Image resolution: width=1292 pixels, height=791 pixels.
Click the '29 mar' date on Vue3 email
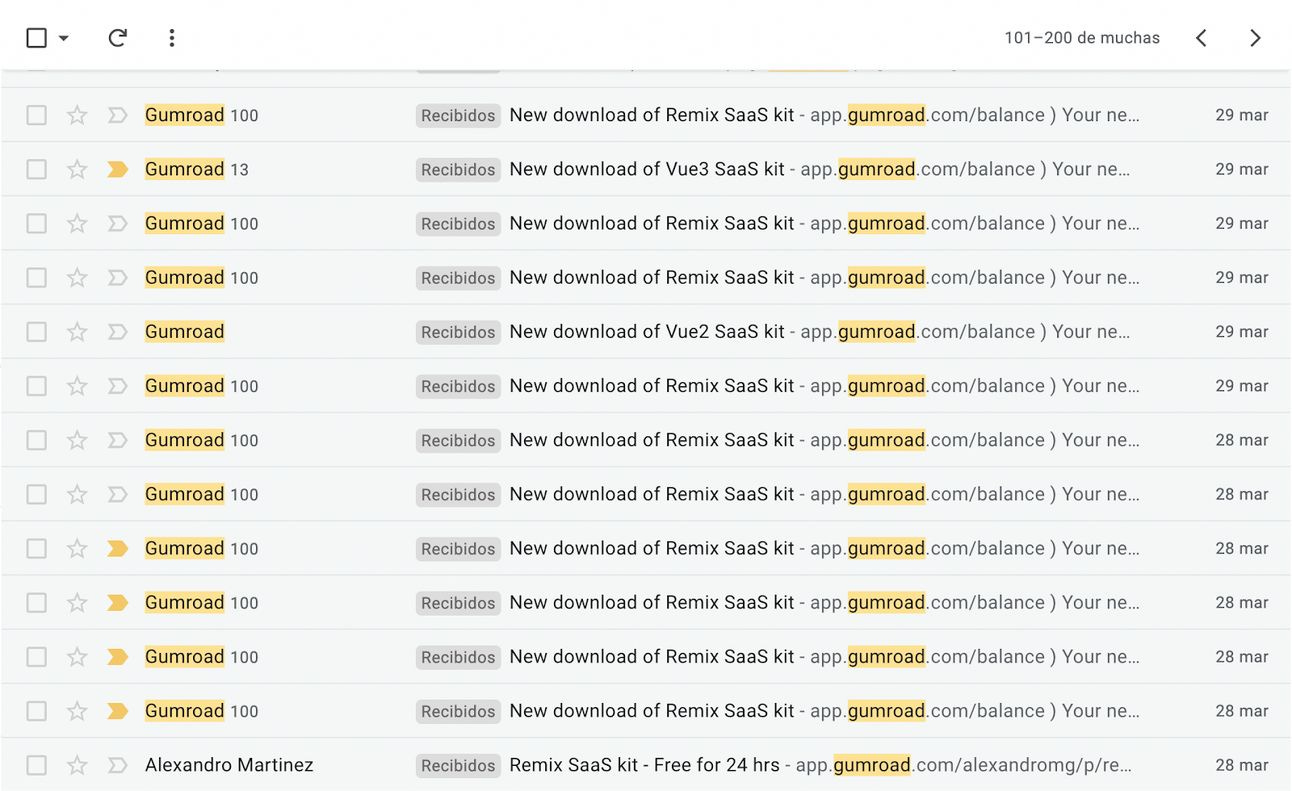(1242, 169)
